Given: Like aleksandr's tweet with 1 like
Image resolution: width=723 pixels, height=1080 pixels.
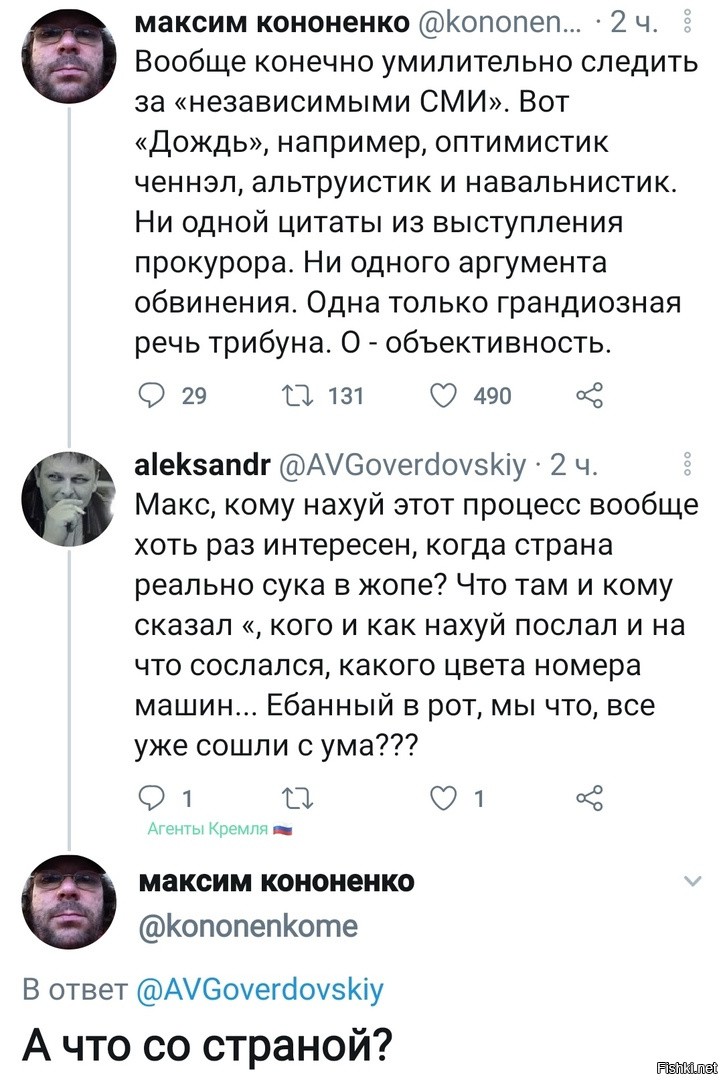Looking at the screenshot, I should click(x=443, y=798).
